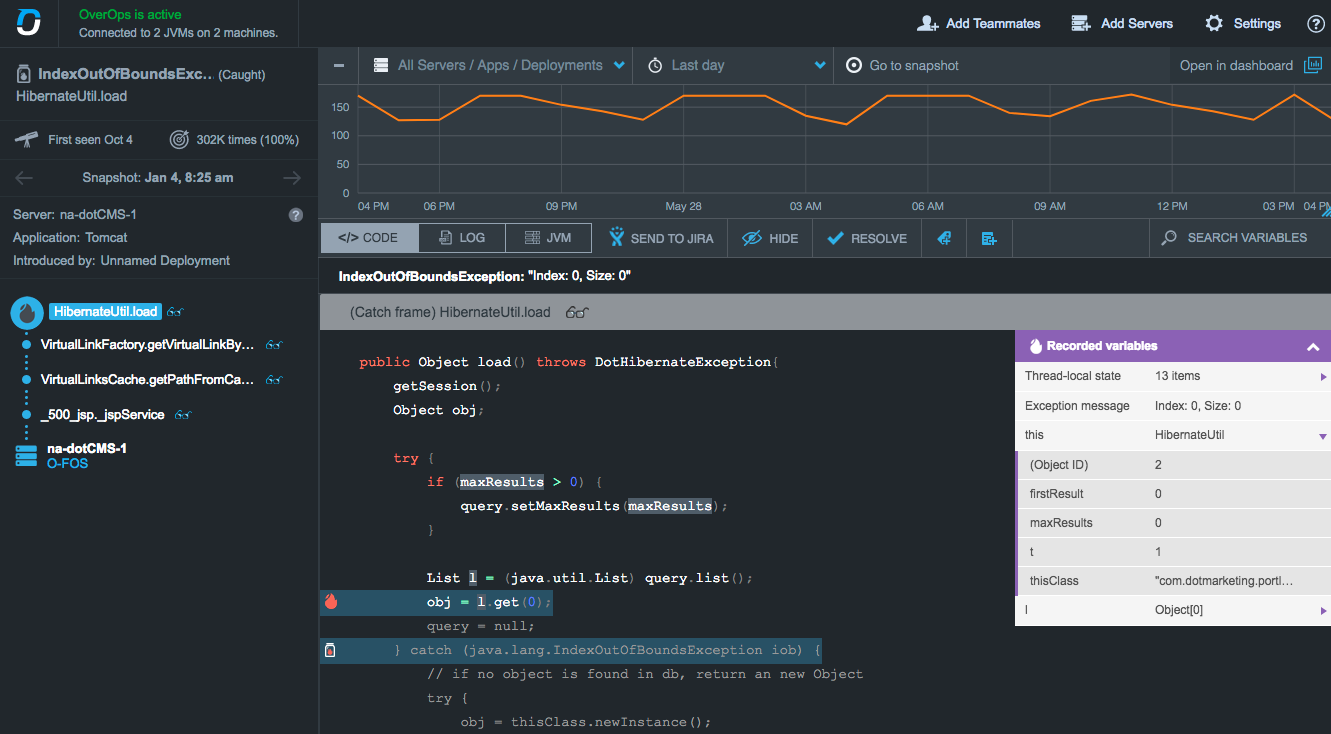Image resolution: width=1331 pixels, height=734 pixels.
Task: Click the thisClass variable value
Action: coord(1224,580)
